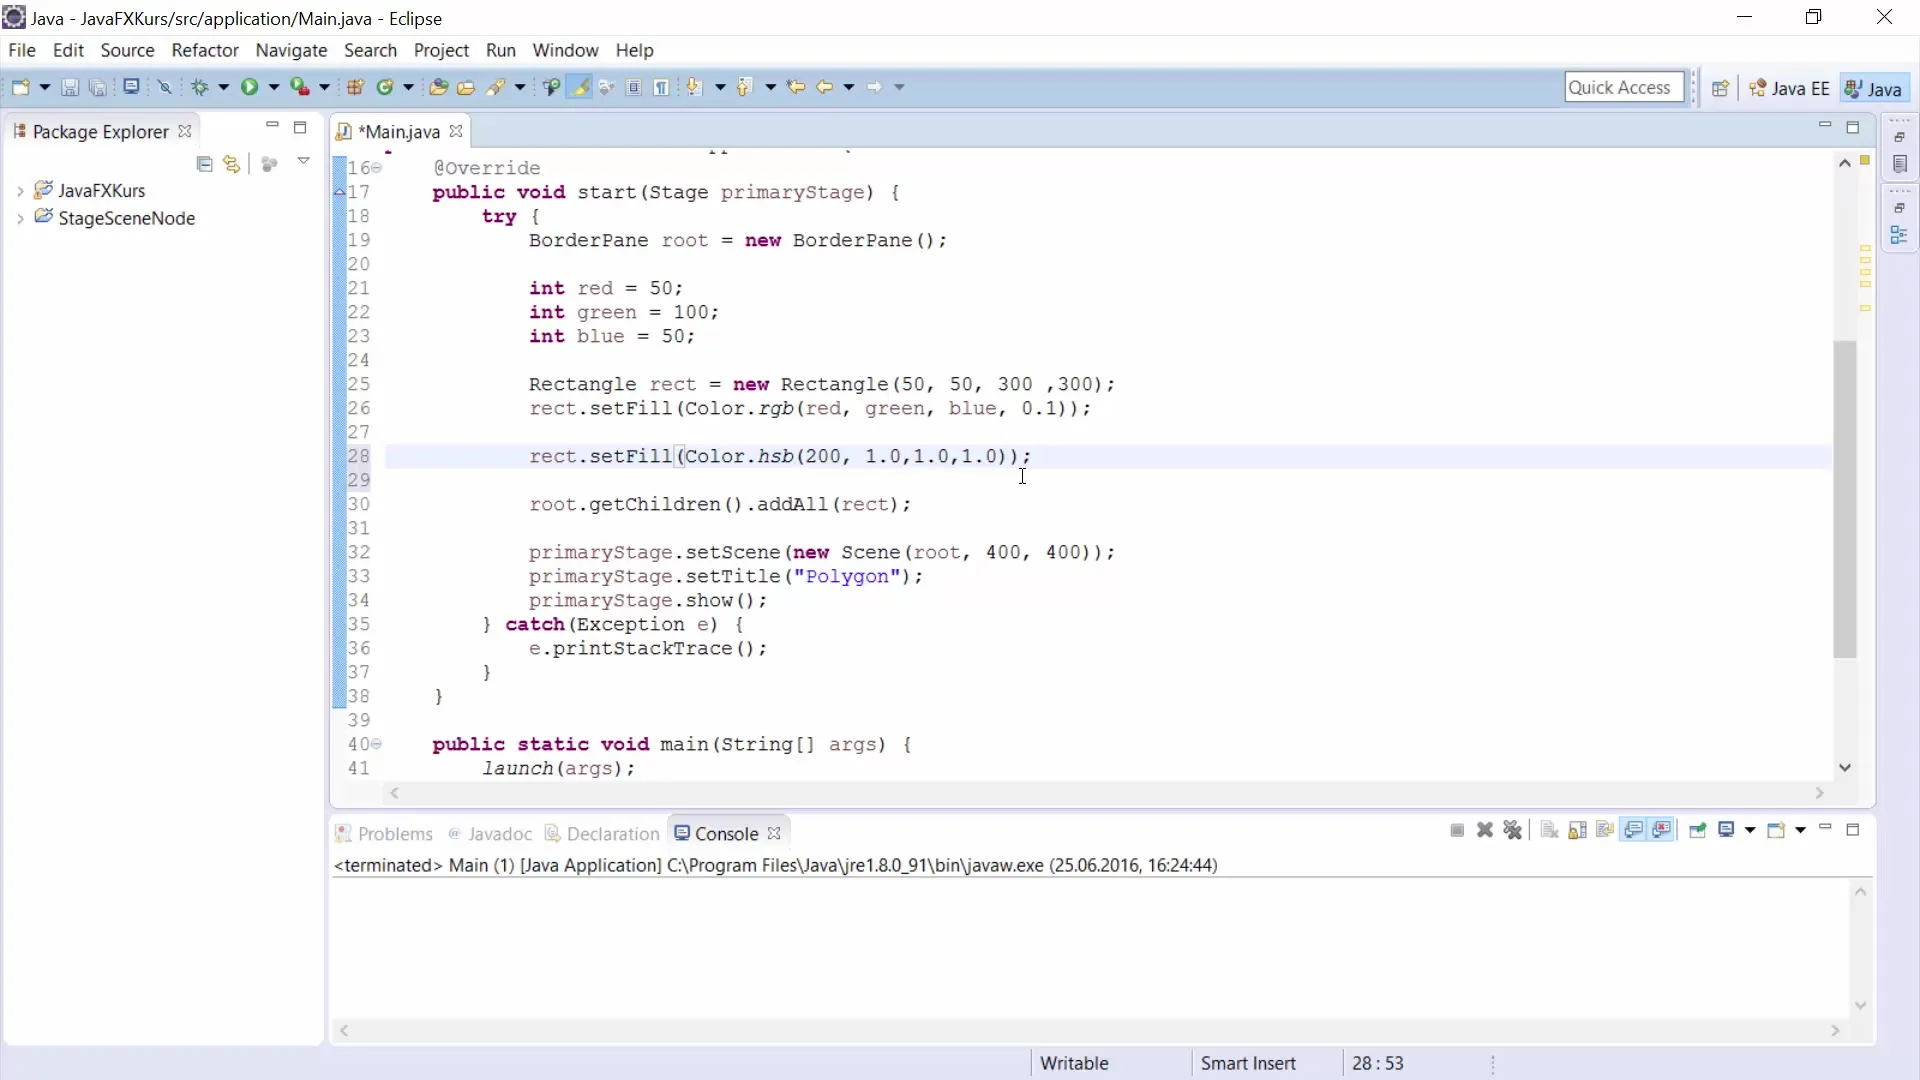Click the Save All icon
This screenshot has width=1920, height=1080.
point(98,87)
